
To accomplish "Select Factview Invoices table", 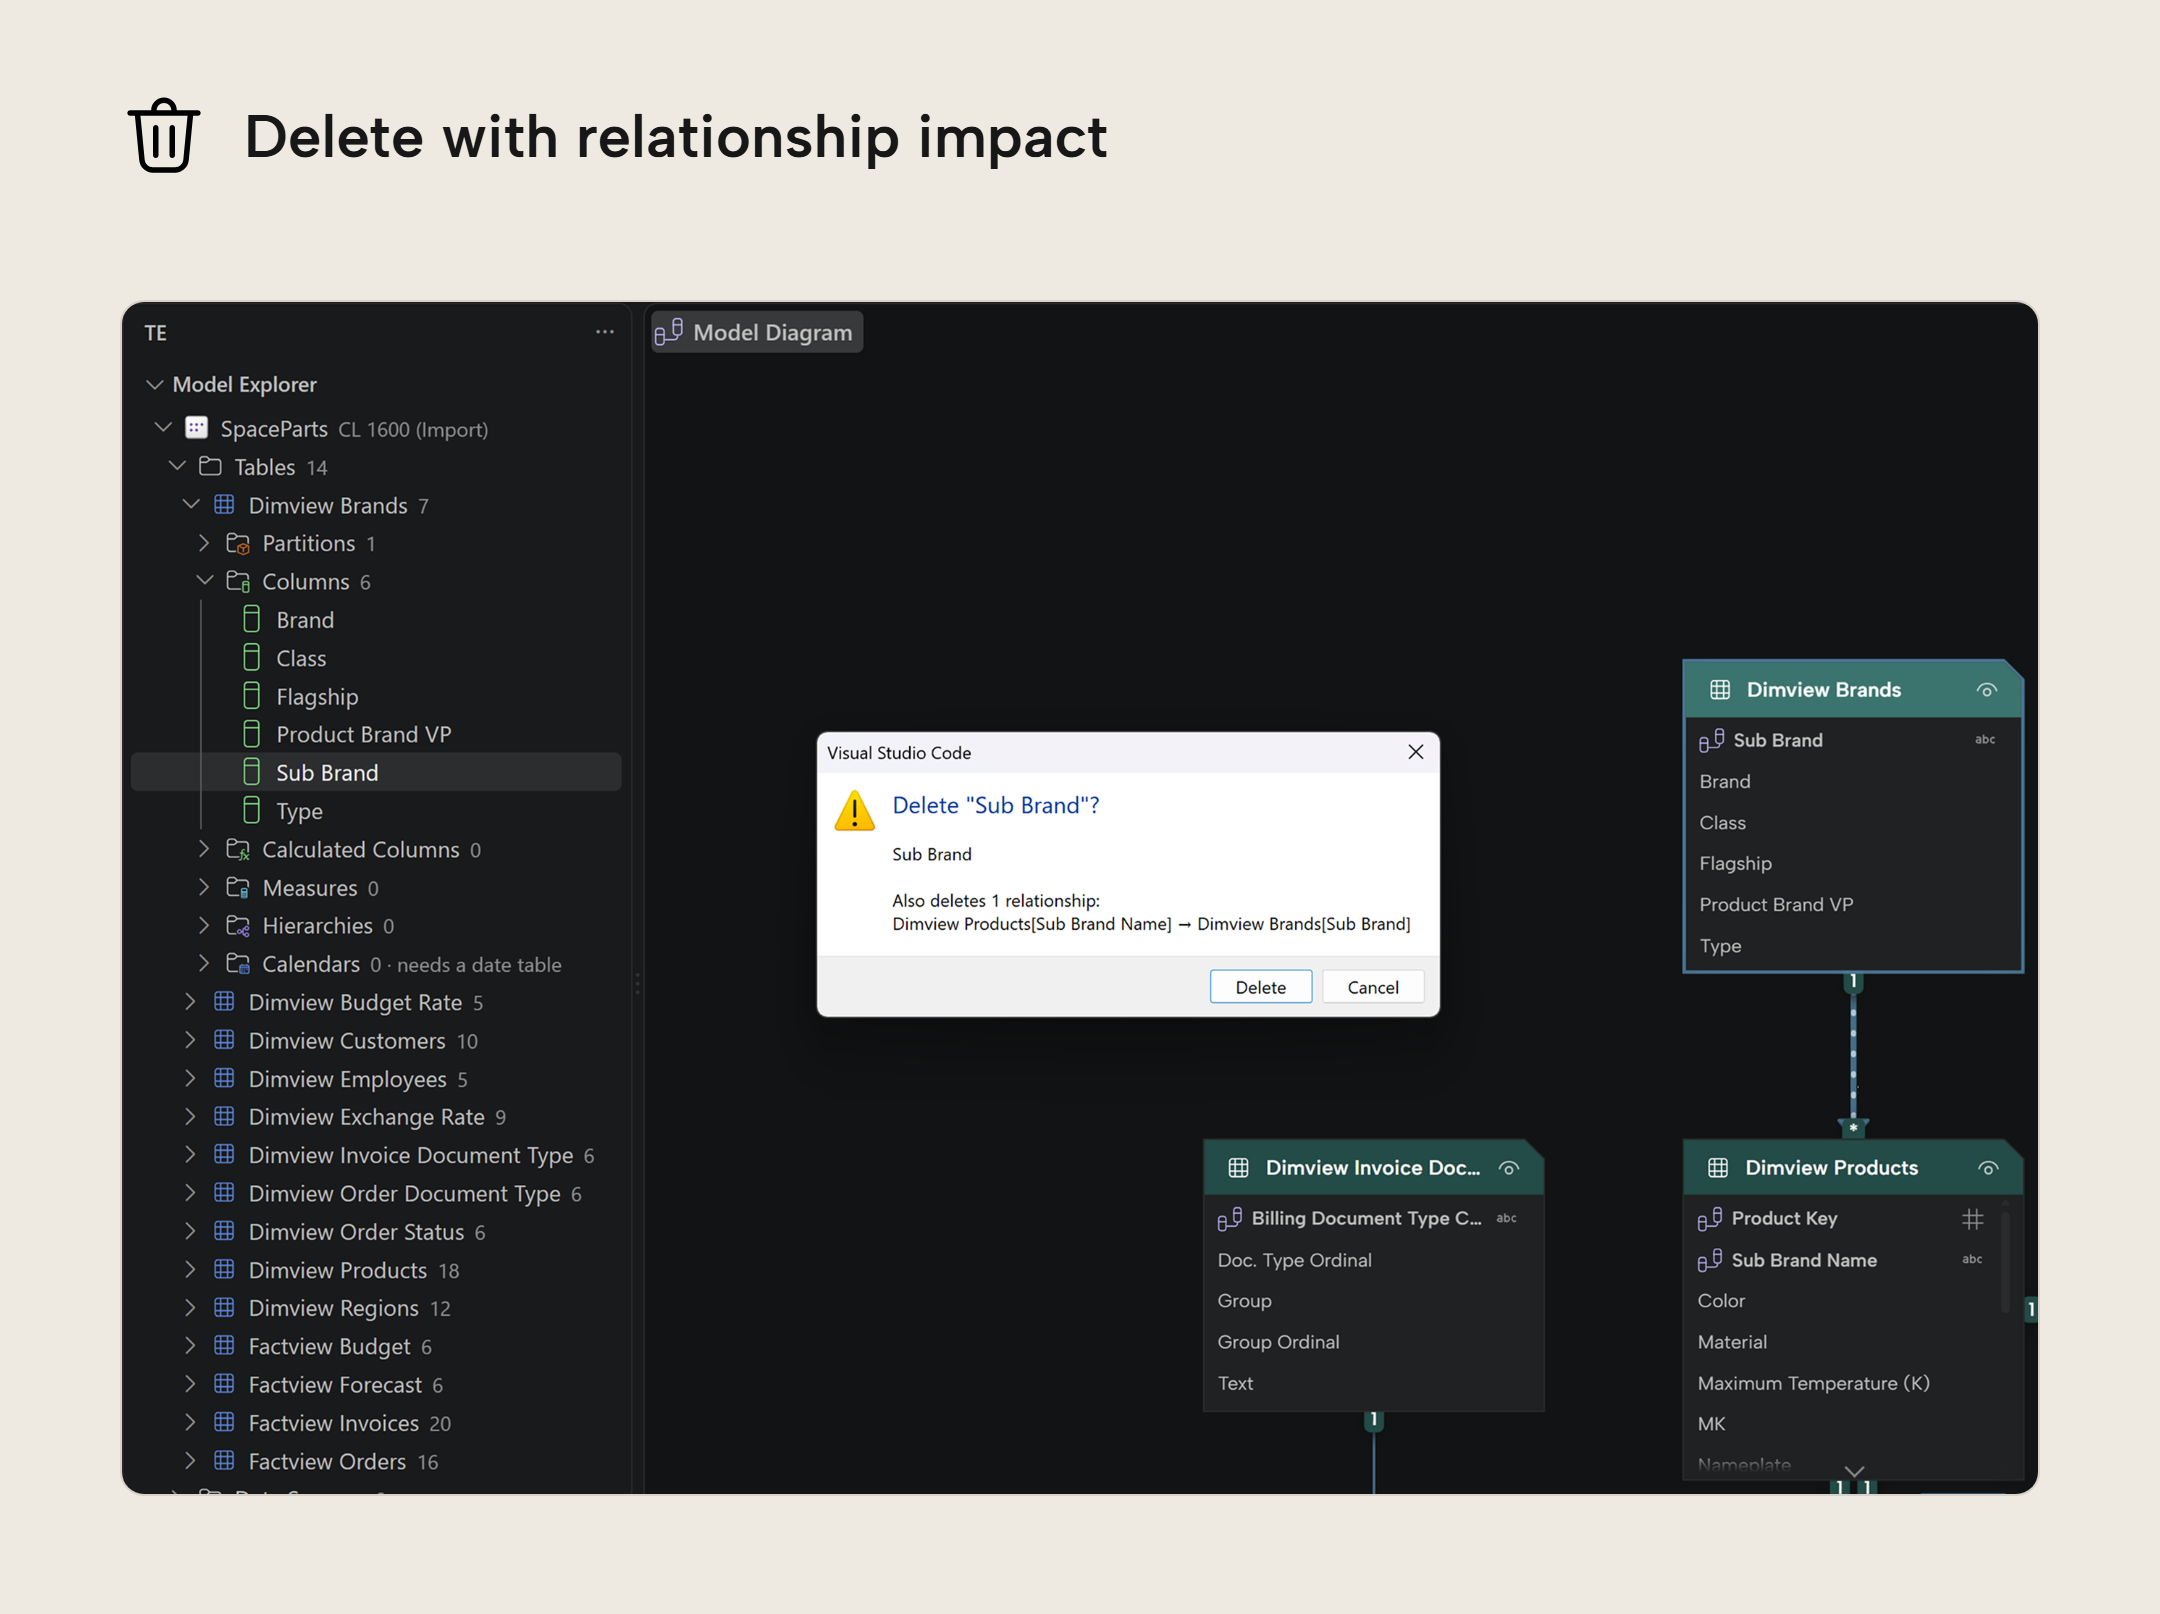I will (376, 1423).
